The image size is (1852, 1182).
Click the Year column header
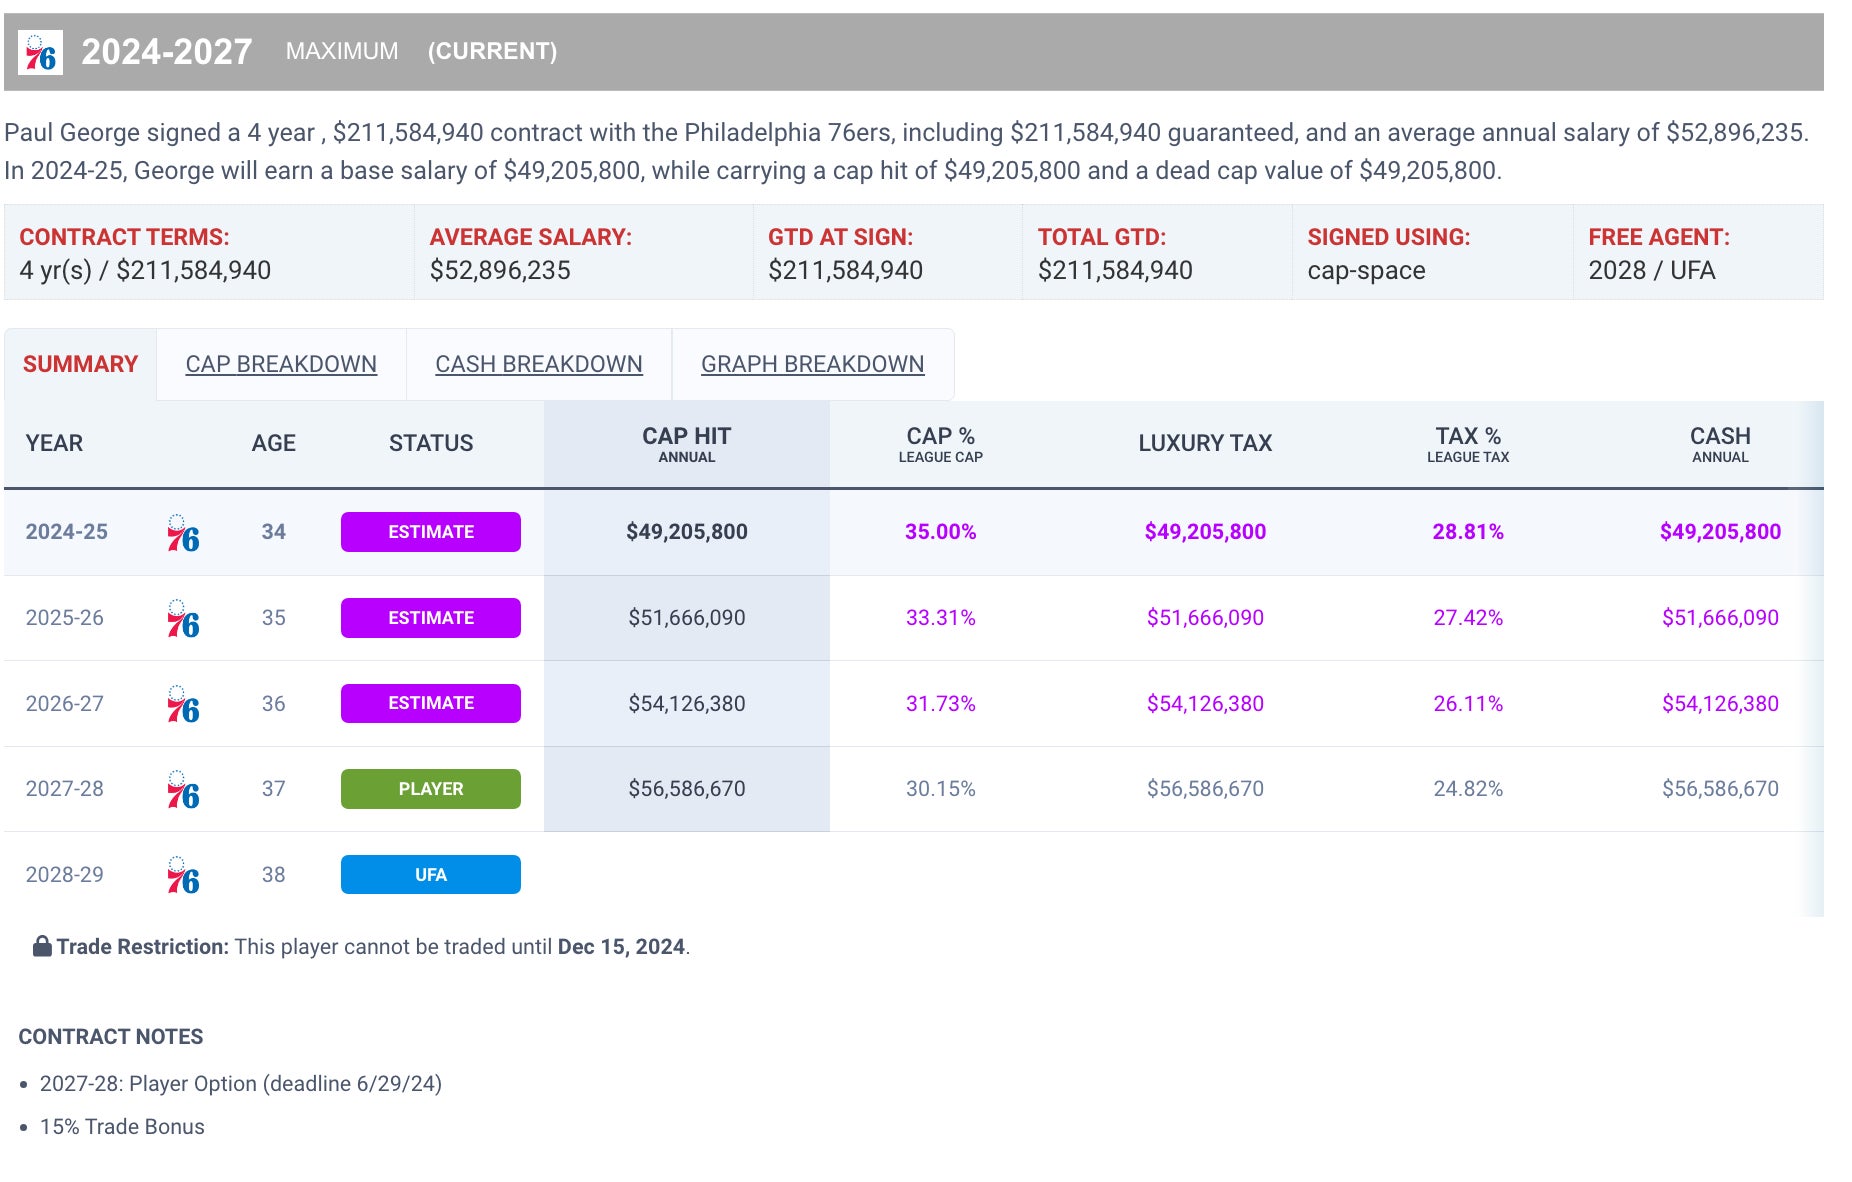54,443
